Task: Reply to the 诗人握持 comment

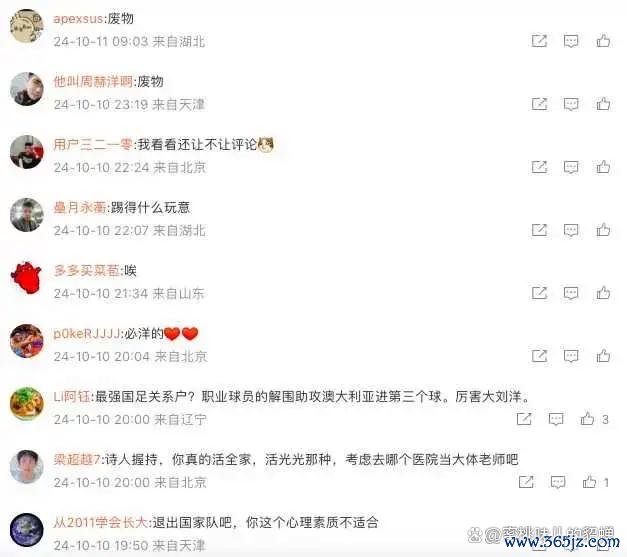Action: [558, 482]
